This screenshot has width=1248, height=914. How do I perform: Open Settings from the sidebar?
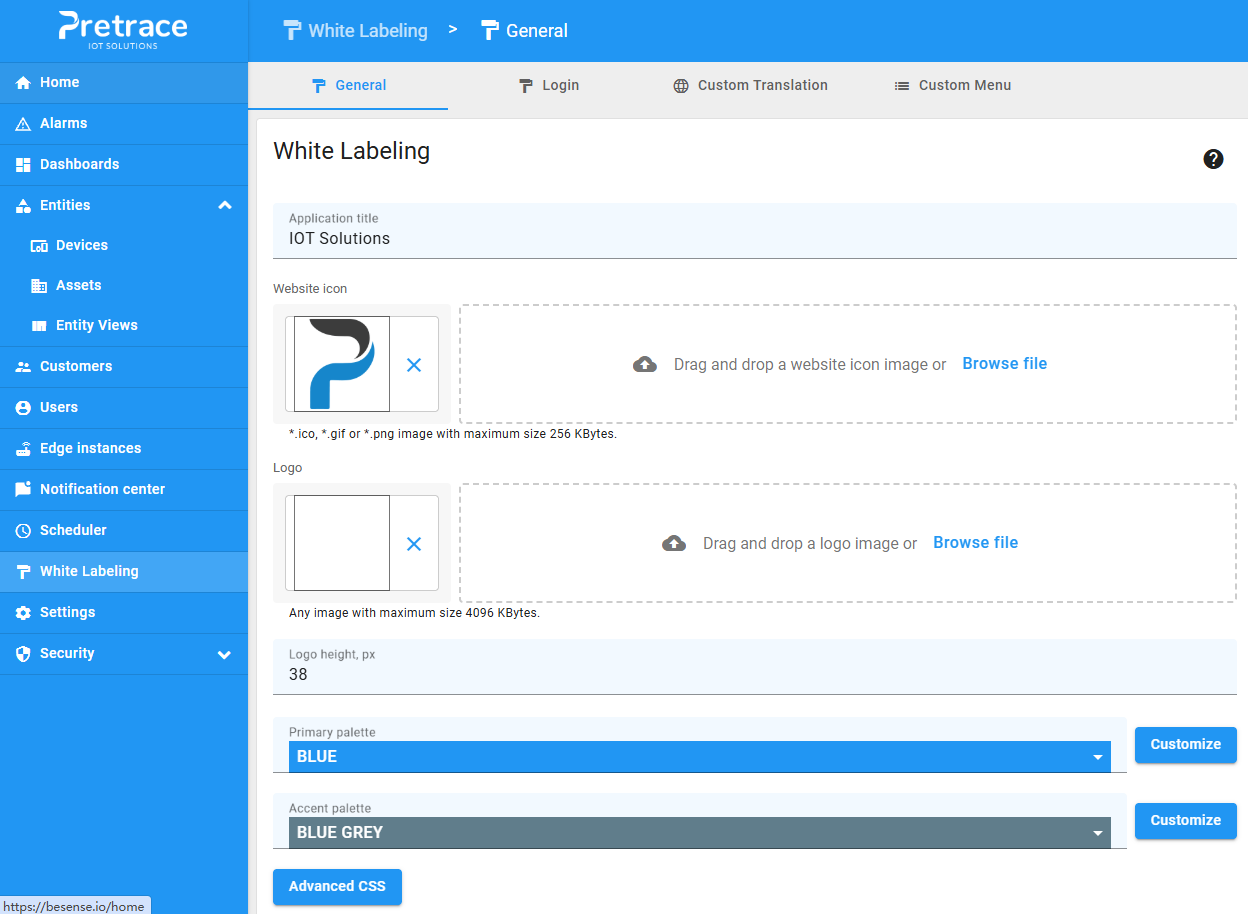(x=124, y=613)
